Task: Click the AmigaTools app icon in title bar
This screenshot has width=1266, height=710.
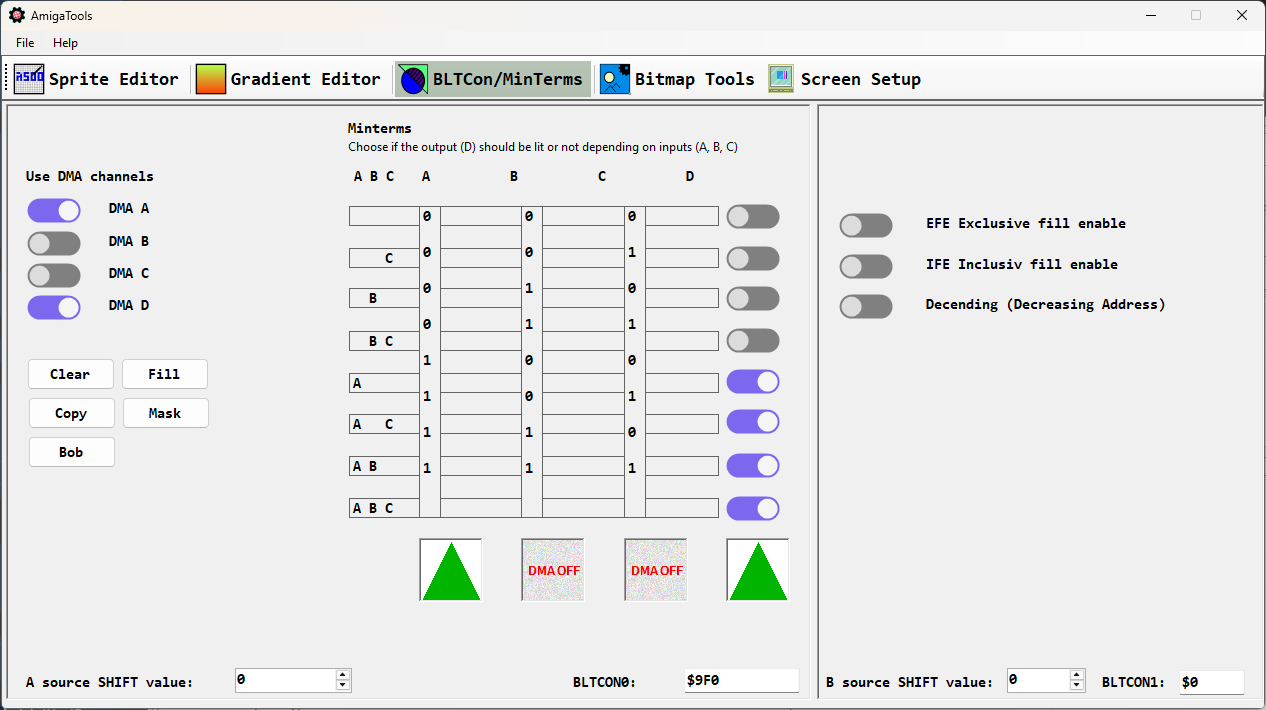Action: (x=17, y=15)
